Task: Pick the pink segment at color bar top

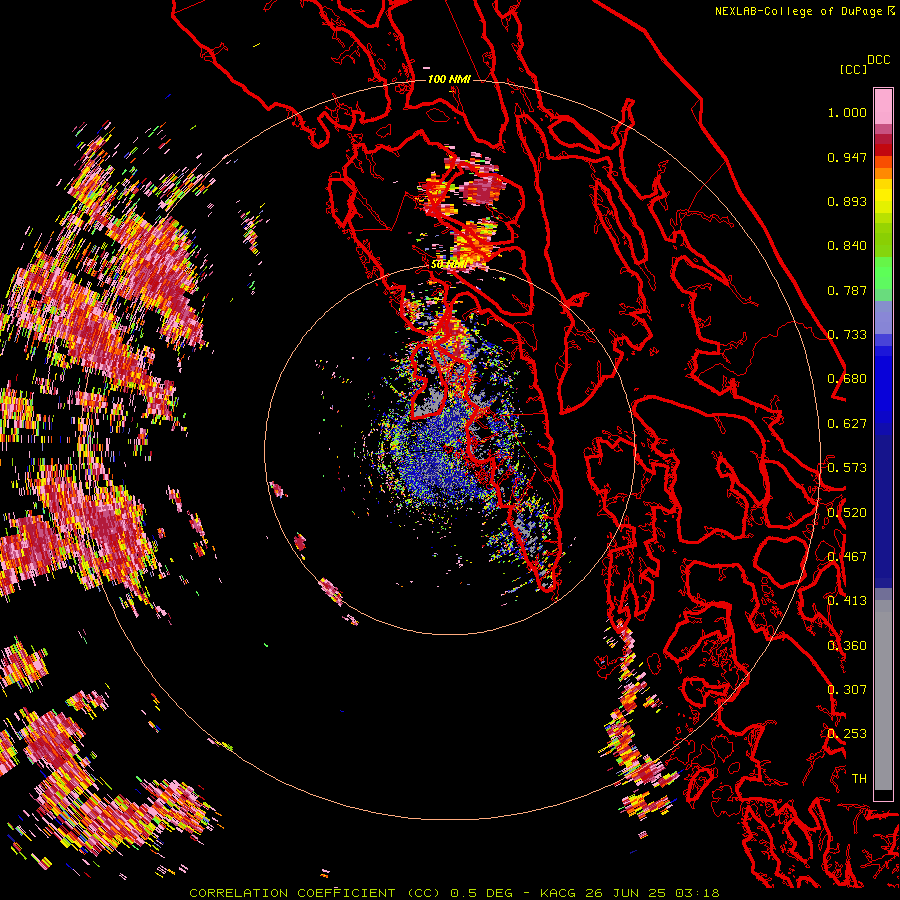Action: [883, 106]
